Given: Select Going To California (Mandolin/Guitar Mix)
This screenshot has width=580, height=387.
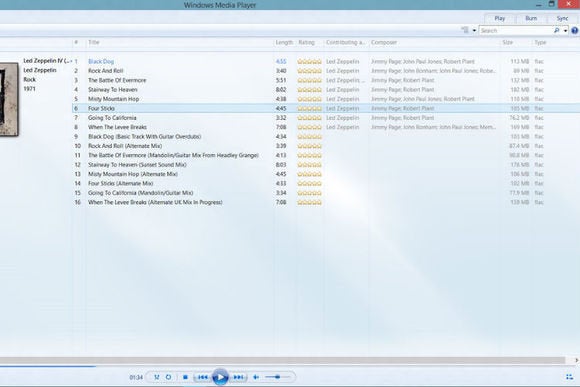Looking at the screenshot, I should (141, 193).
